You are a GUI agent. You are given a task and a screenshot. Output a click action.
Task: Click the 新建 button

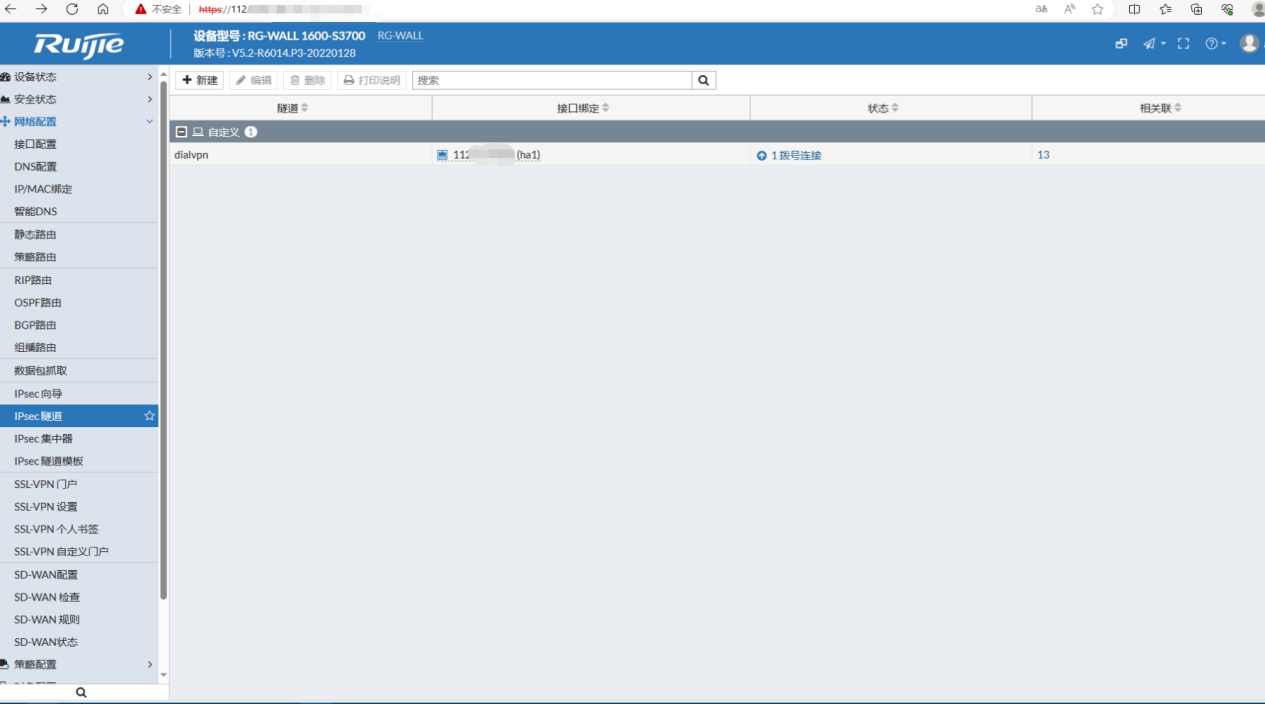point(199,80)
